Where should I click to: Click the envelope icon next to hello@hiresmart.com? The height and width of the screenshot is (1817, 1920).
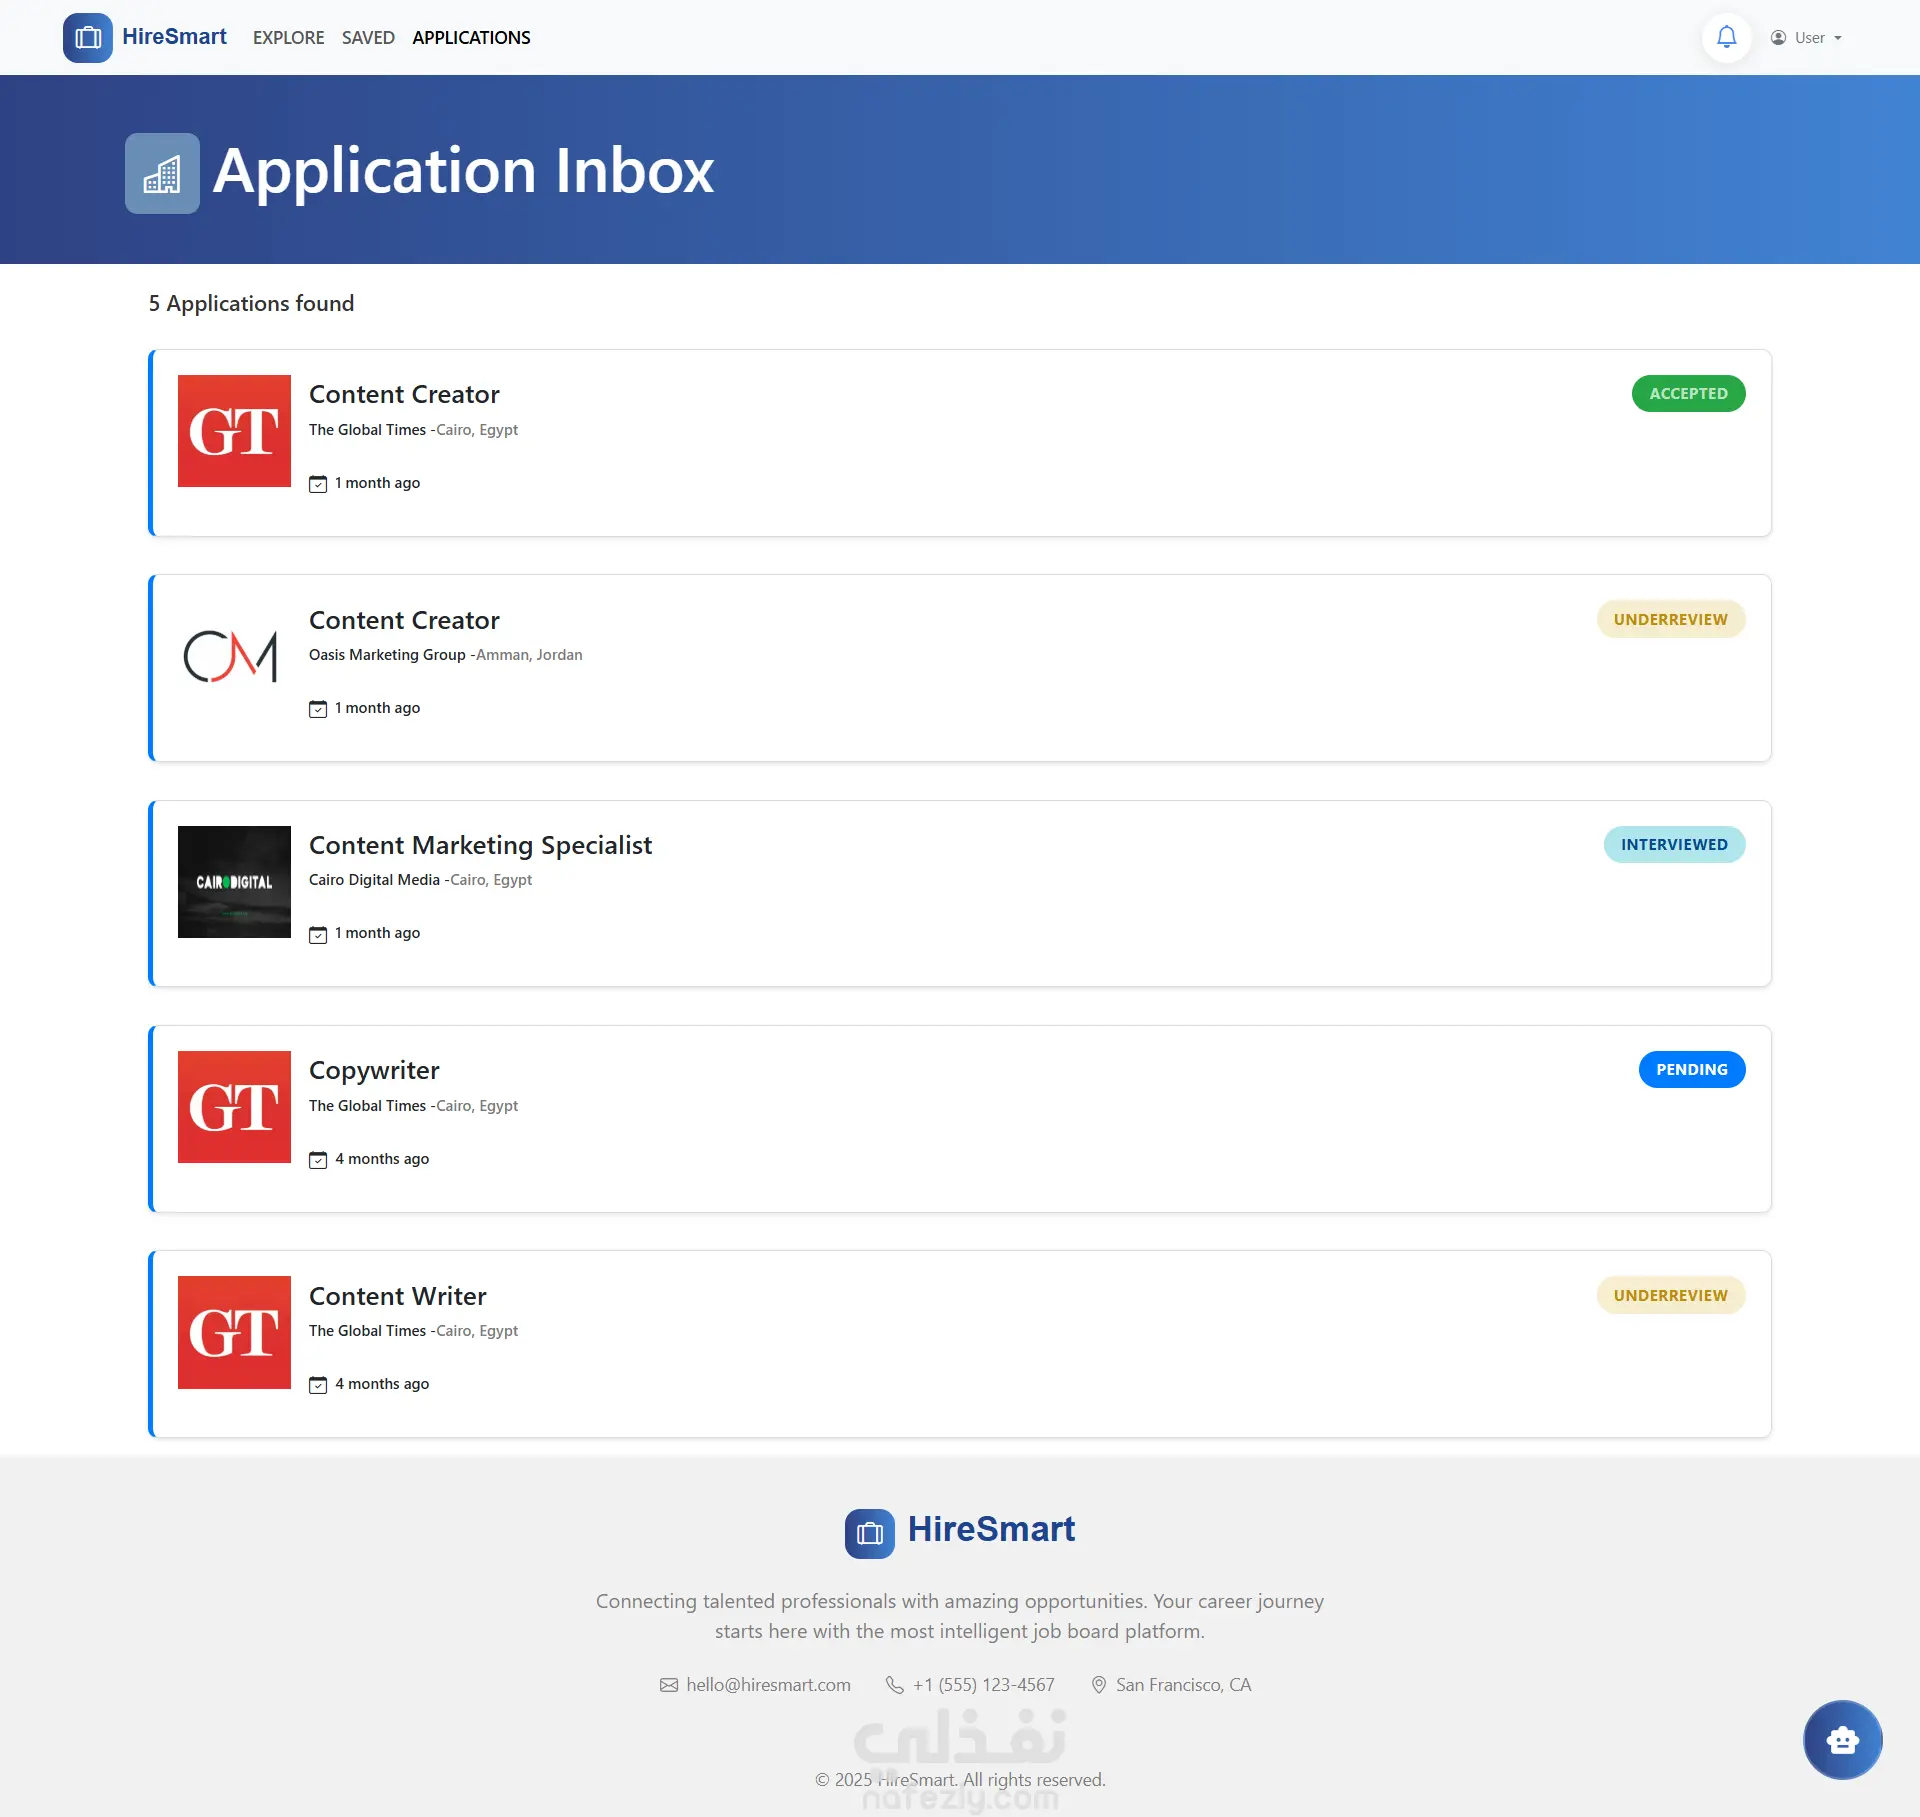(669, 1685)
